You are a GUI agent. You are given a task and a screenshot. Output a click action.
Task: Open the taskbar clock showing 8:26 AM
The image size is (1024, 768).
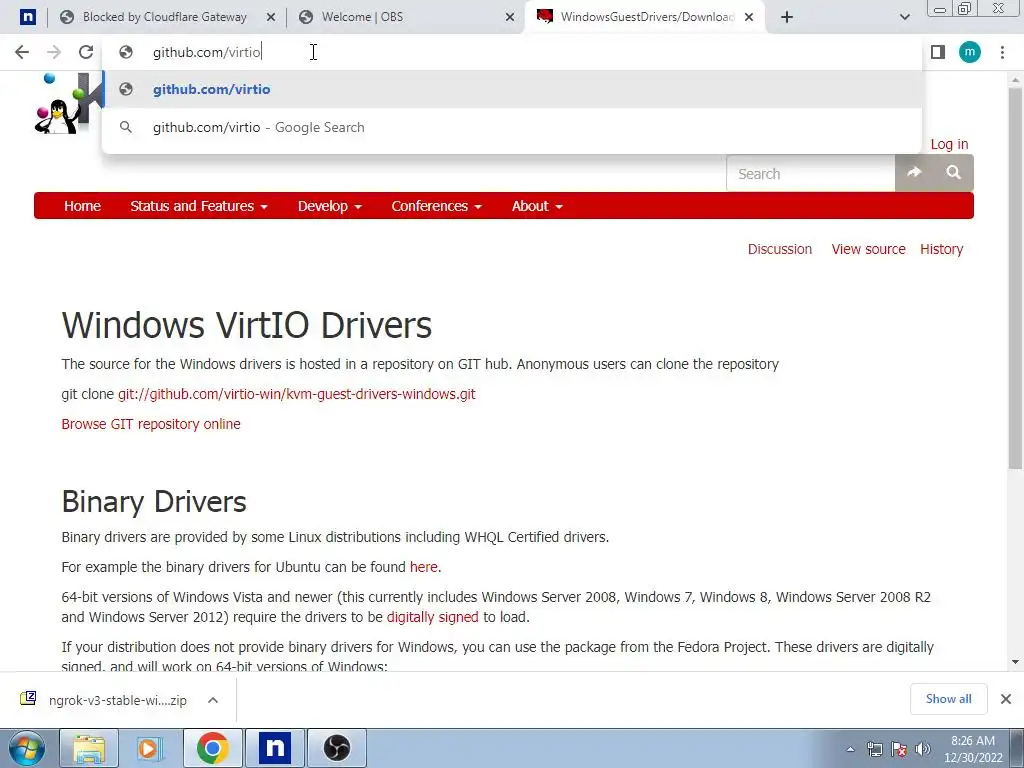(x=973, y=749)
